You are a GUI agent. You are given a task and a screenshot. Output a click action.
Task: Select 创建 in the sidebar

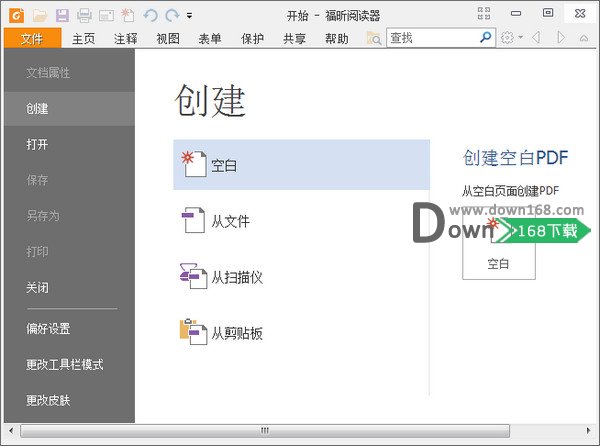(x=69, y=109)
